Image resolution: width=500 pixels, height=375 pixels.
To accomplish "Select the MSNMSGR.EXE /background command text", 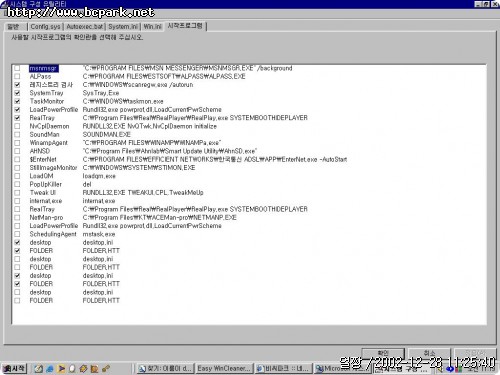I will pyautogui.click(x=187, y=68).
